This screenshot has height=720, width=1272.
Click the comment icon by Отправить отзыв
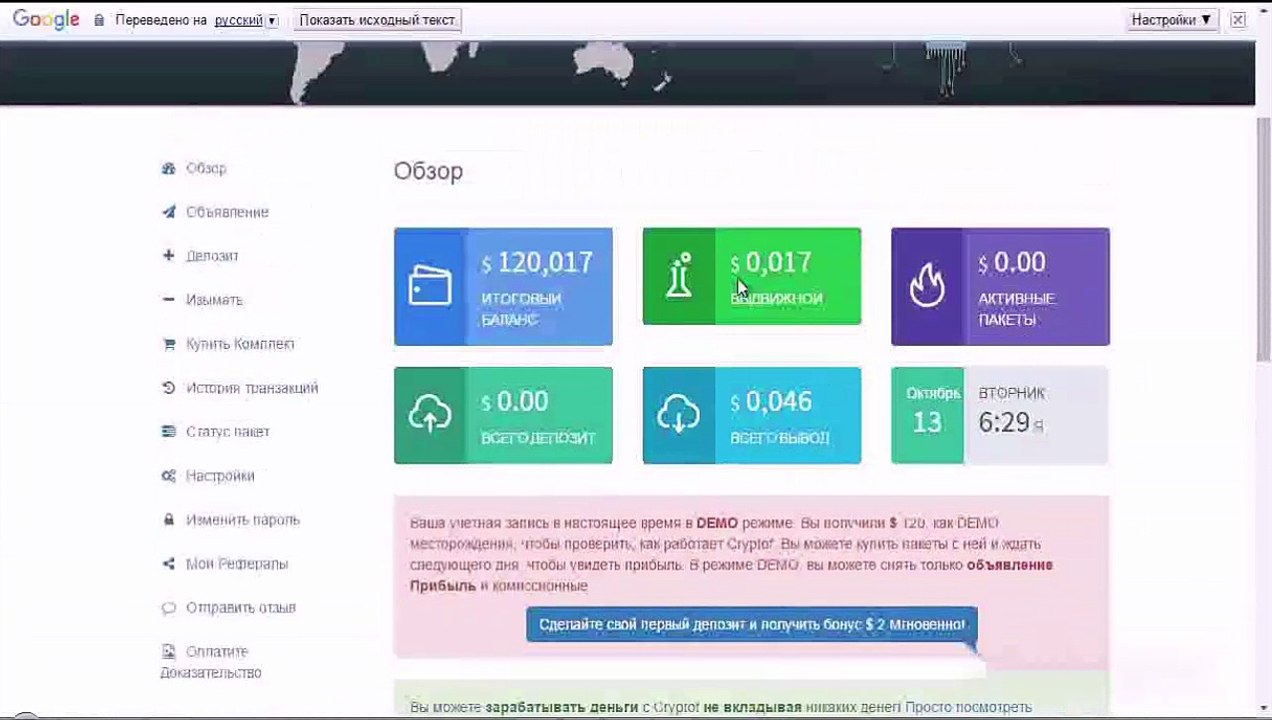[x=168, y=608]
